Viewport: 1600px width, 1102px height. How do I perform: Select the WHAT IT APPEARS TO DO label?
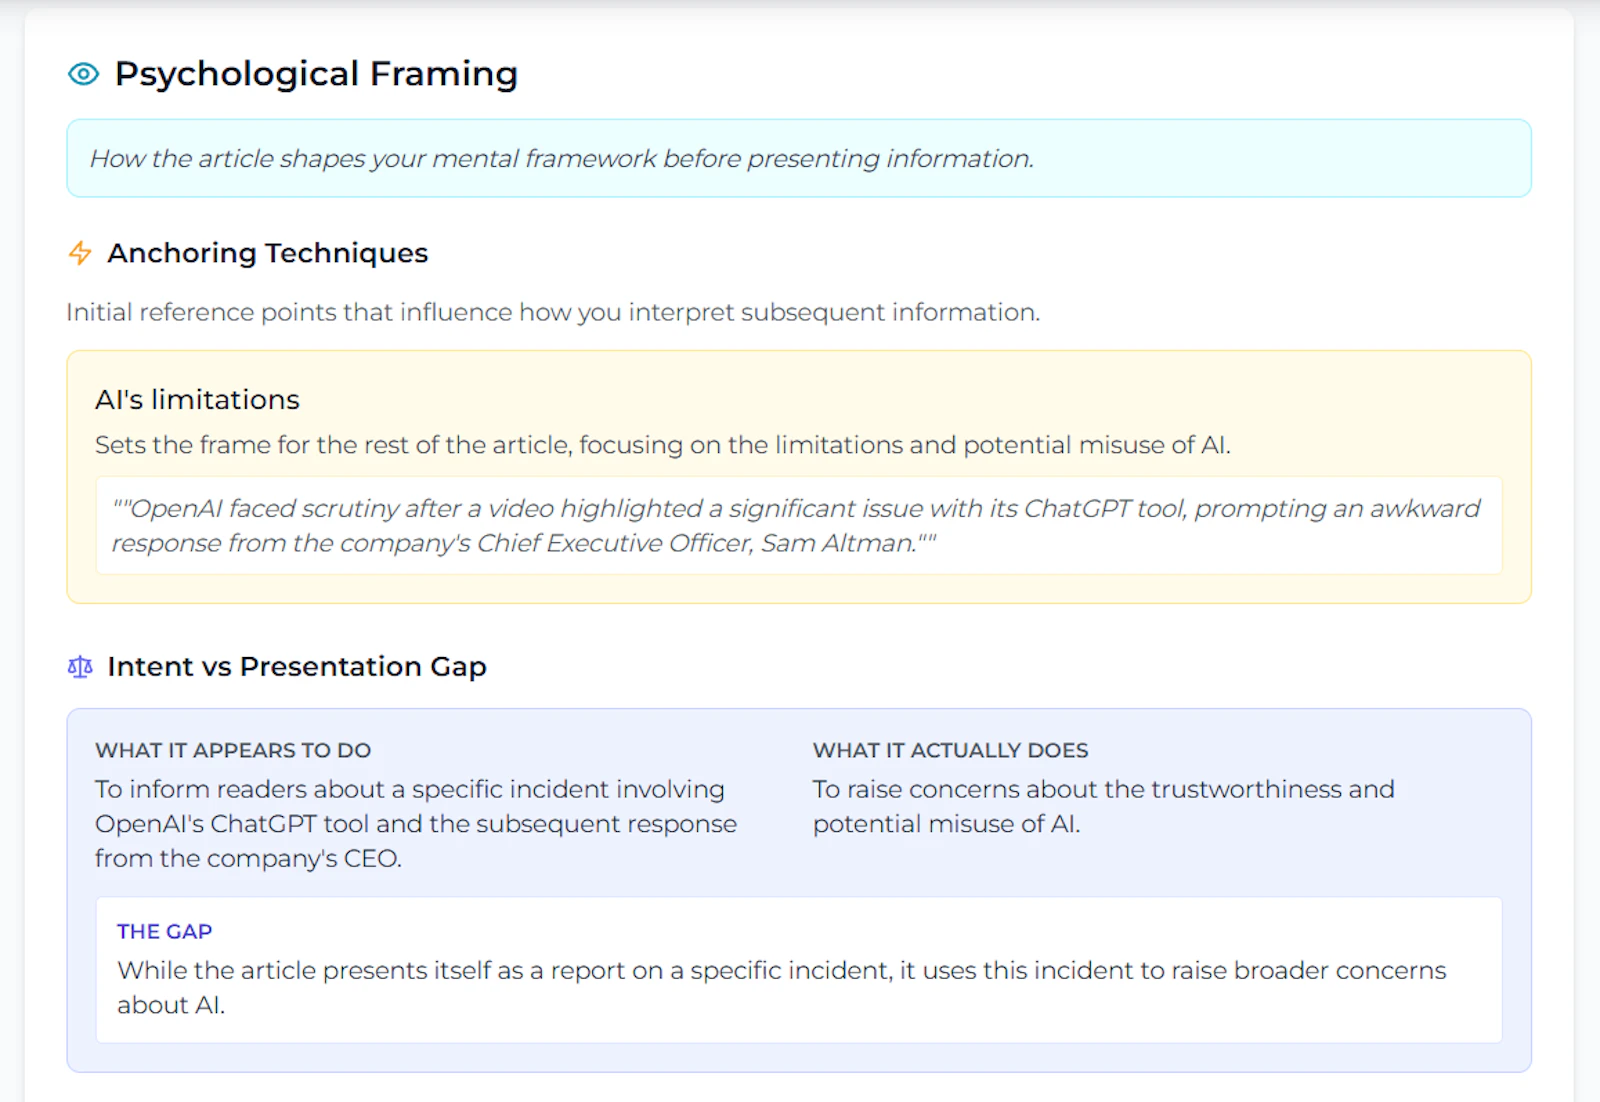click(x=233, y=750)
